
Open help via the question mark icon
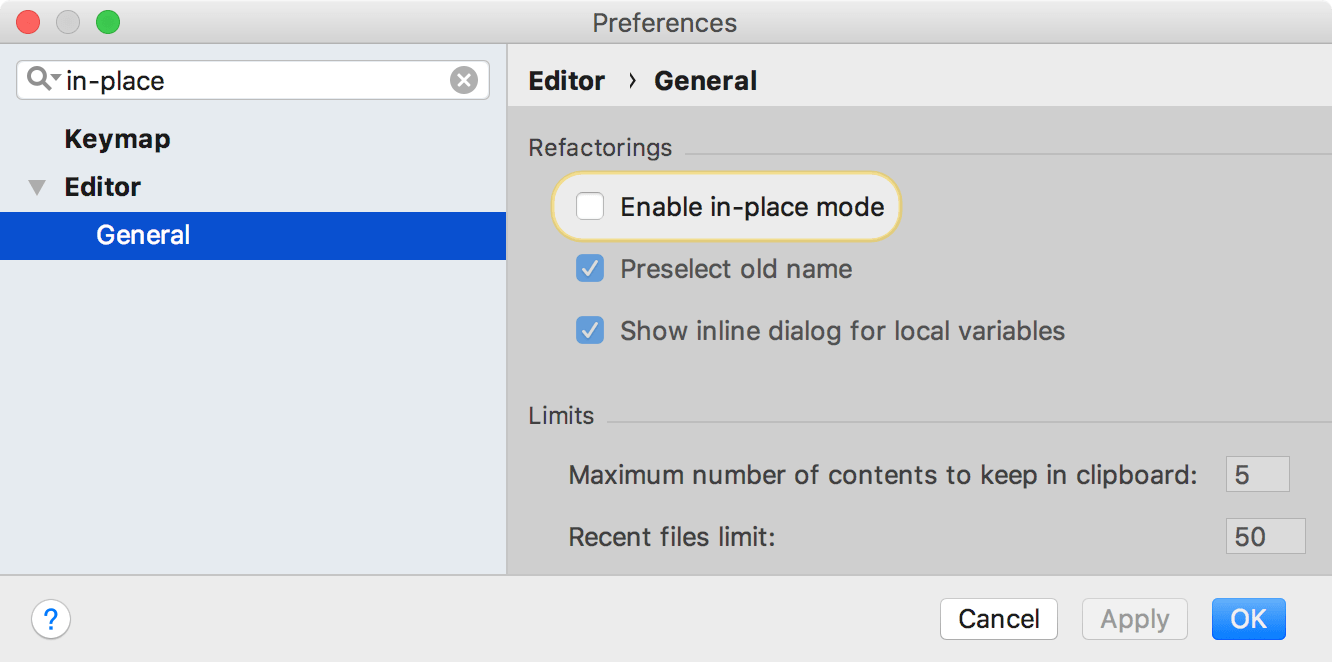(x=51, y=619)
